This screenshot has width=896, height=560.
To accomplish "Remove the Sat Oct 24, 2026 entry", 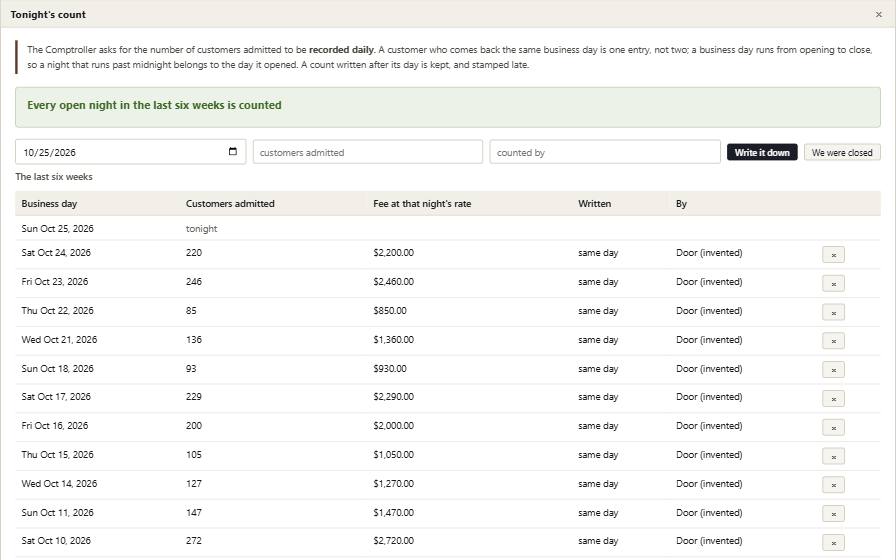I will 833,254.
